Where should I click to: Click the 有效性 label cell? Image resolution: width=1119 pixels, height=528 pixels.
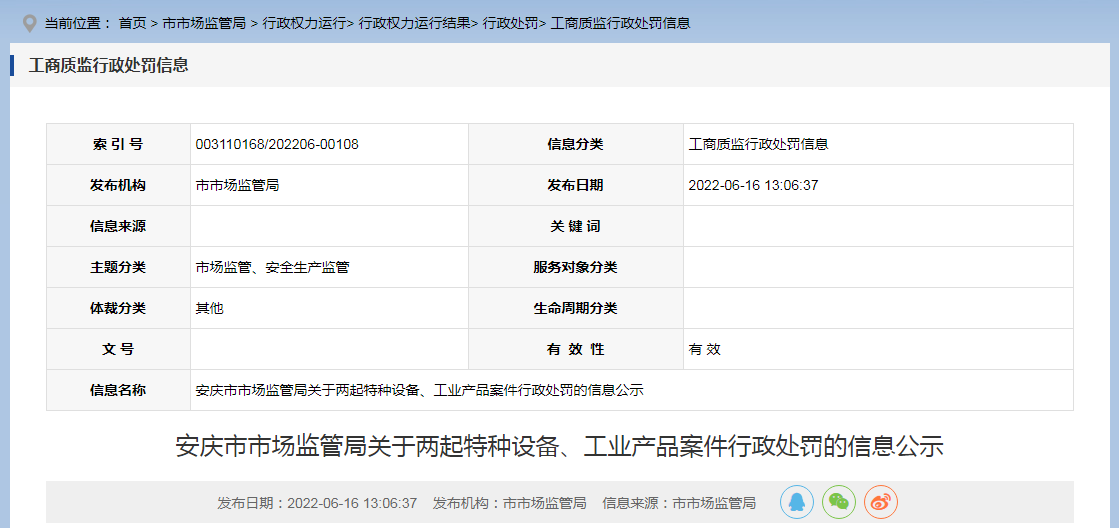pos(575,350)
